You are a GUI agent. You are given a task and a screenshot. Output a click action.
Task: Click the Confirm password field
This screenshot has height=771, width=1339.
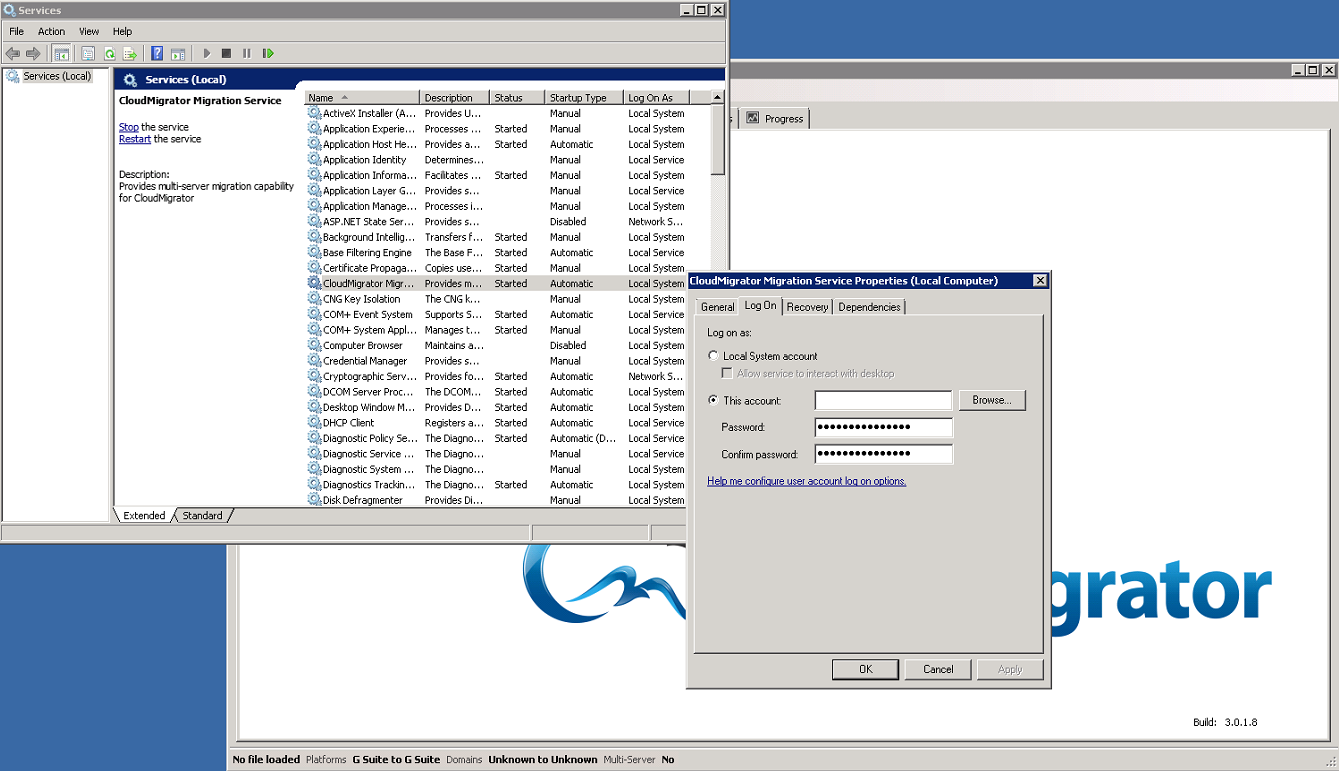click(883, 454)
